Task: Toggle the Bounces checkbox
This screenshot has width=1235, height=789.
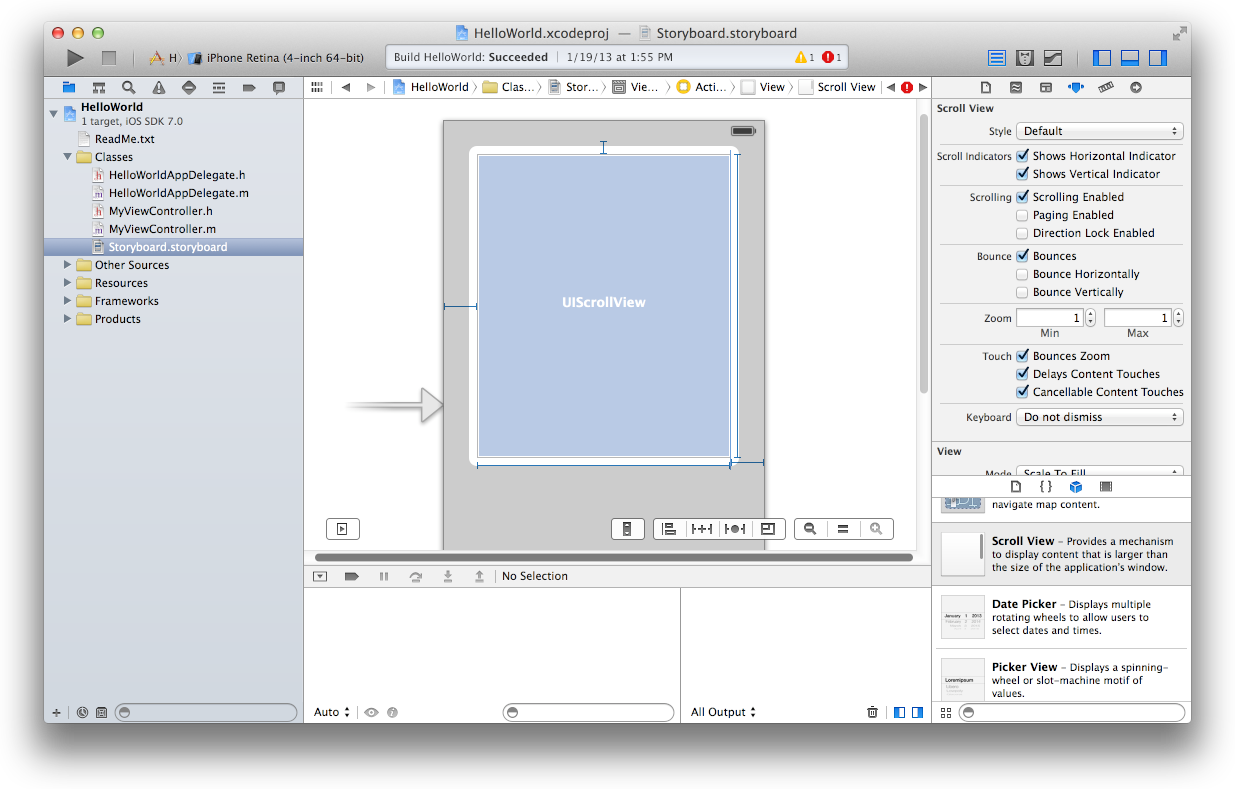Action: click(1022, 256)
